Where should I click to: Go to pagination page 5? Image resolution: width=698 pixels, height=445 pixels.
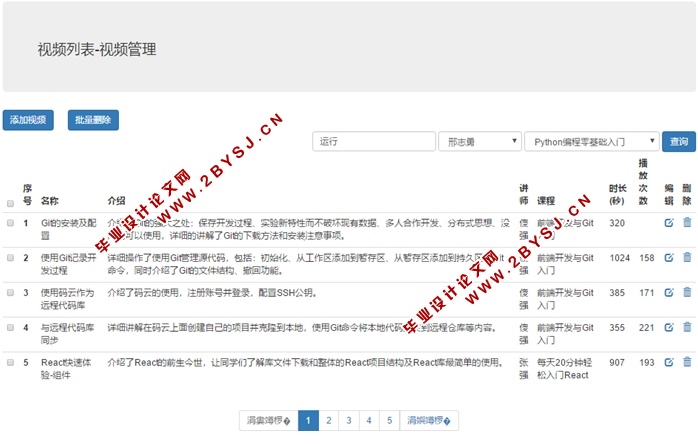[390, 420]
